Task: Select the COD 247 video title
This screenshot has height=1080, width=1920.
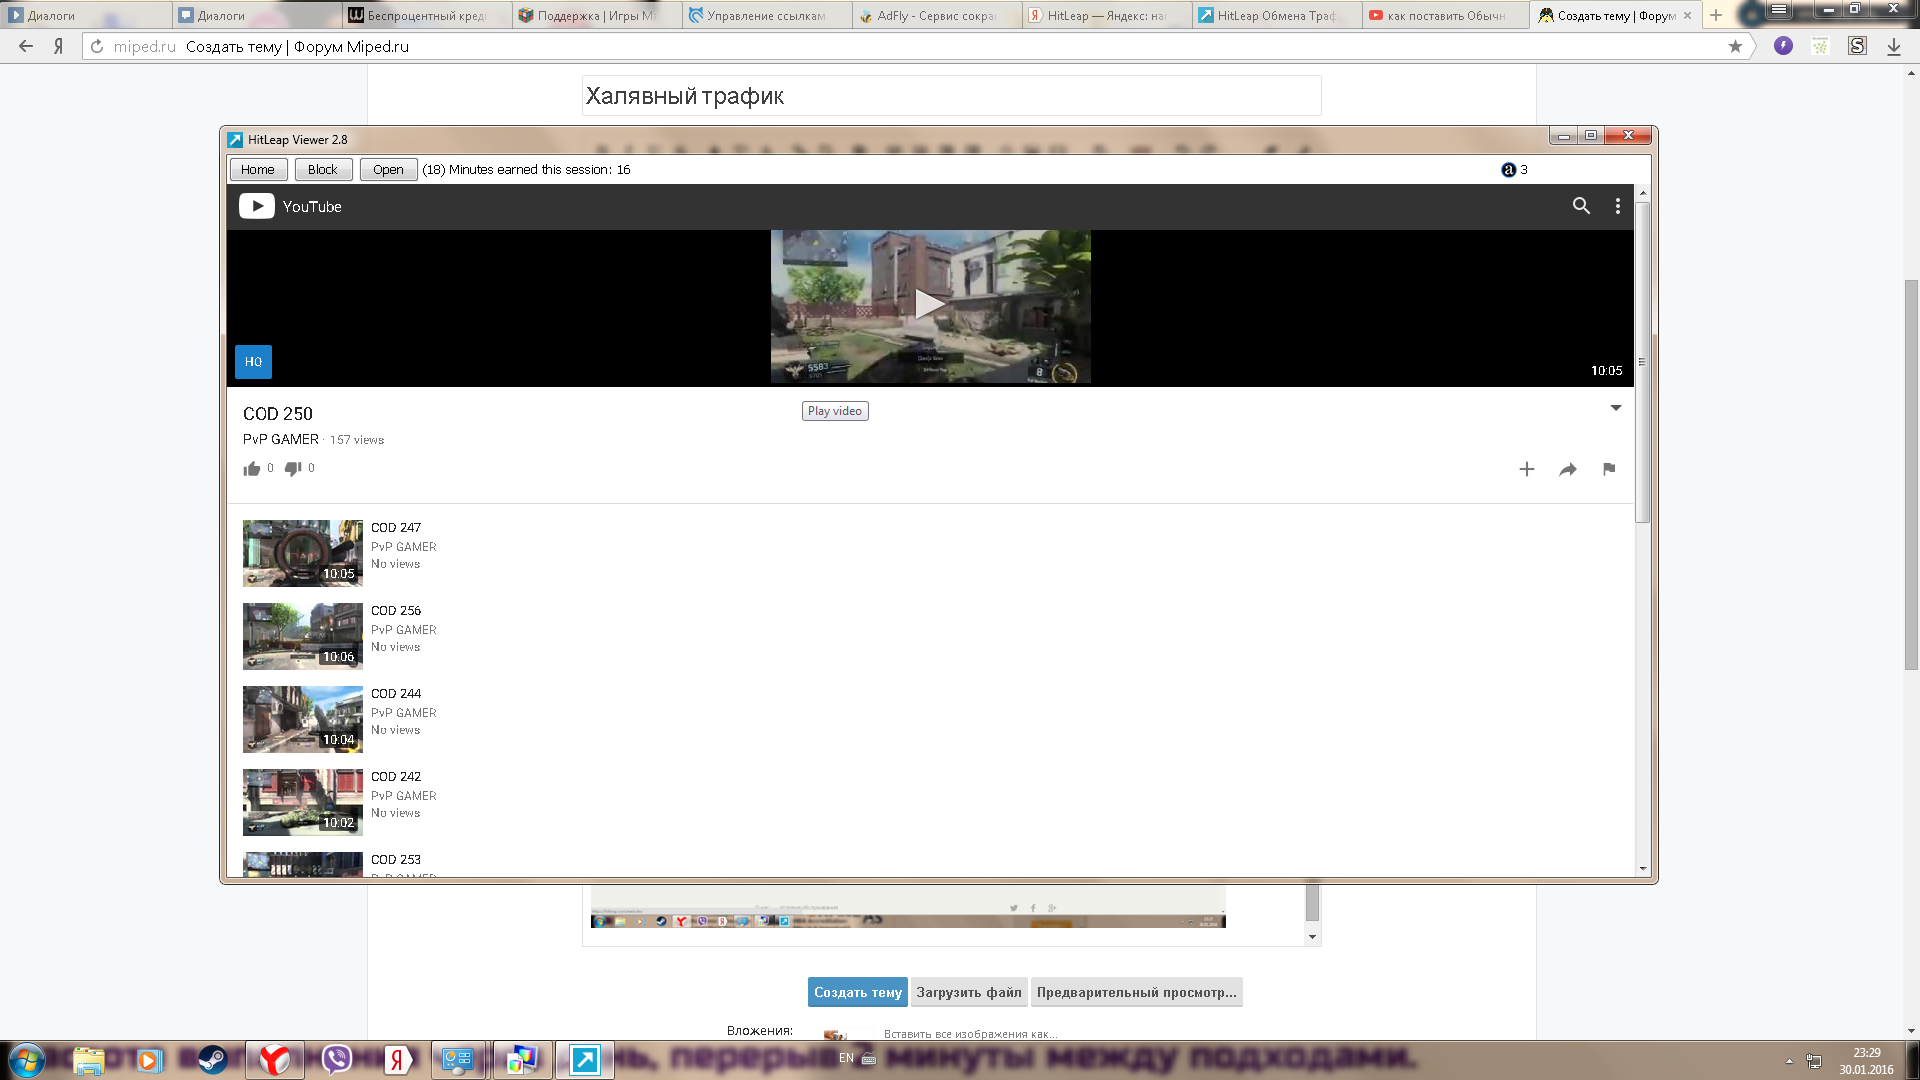Action: pyautogui.click(x=396, y=528)
